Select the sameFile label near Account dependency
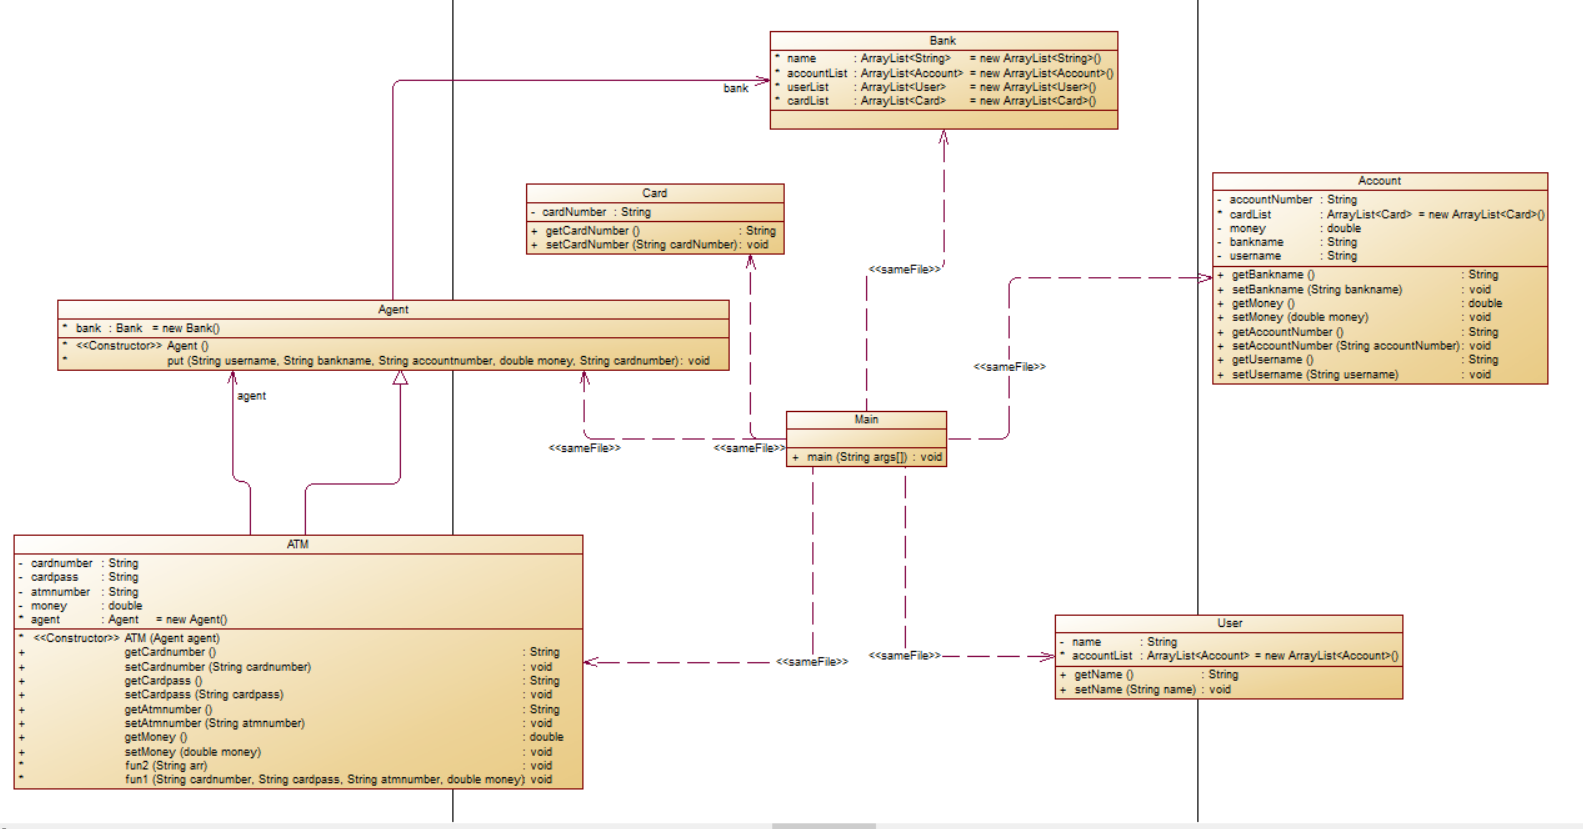 coord(1009,367)
